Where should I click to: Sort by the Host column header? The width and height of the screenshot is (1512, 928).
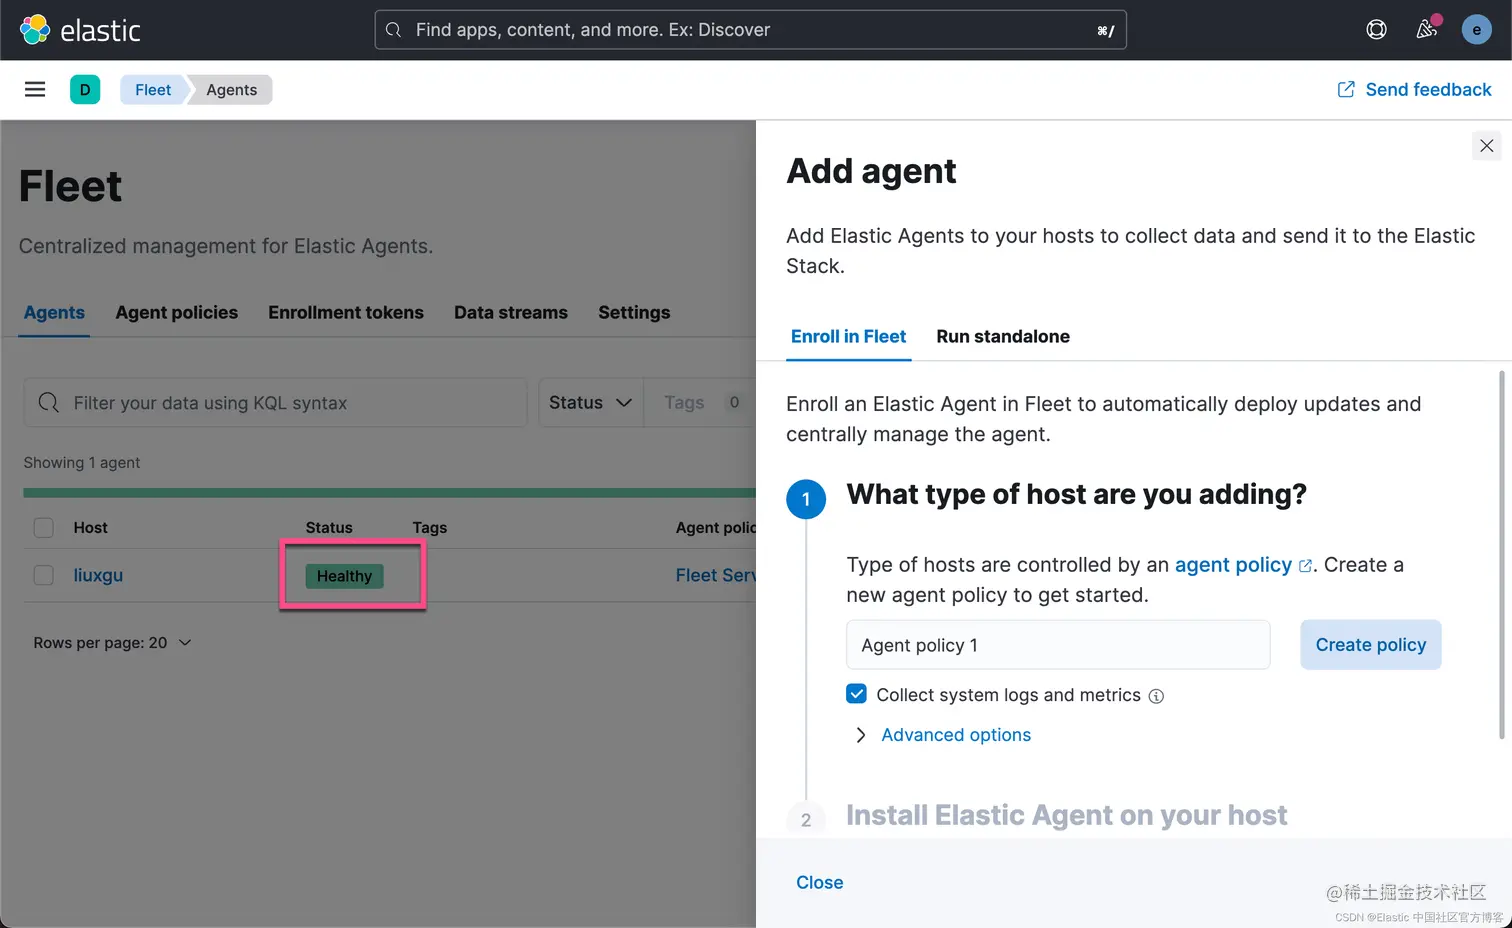[x=90, y=528]
